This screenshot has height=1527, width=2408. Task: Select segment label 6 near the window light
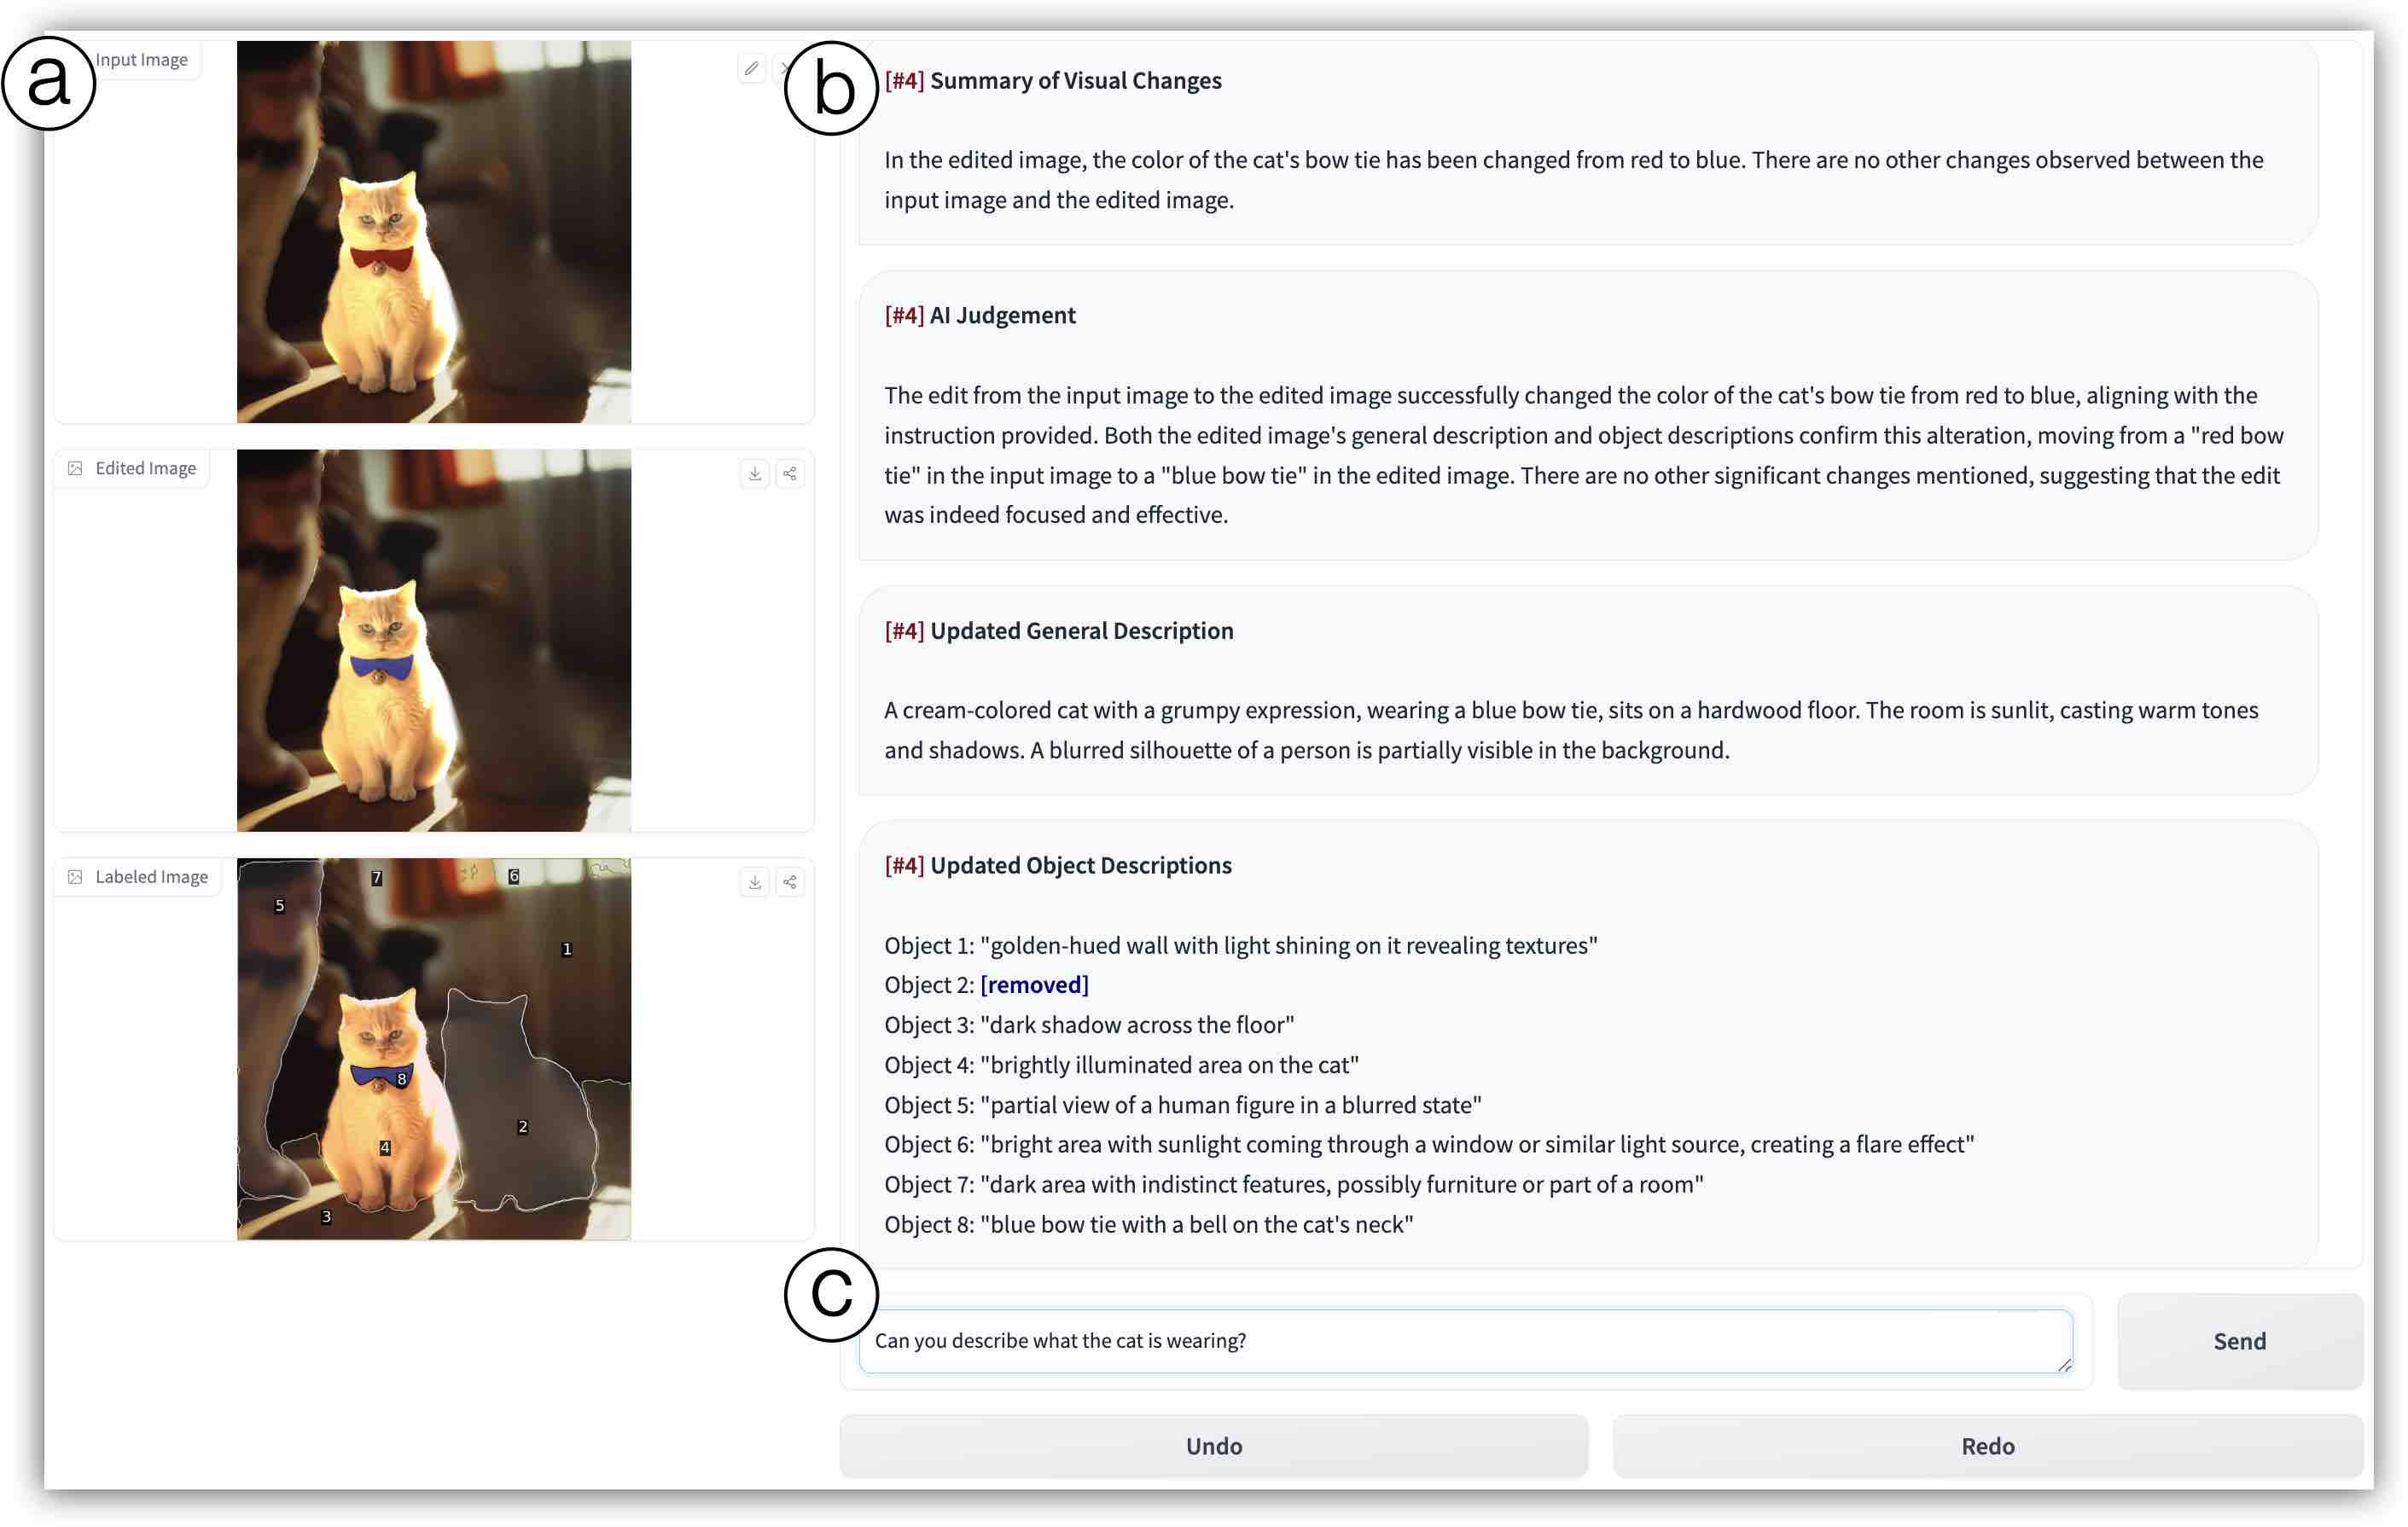click(x=514, y=876)
